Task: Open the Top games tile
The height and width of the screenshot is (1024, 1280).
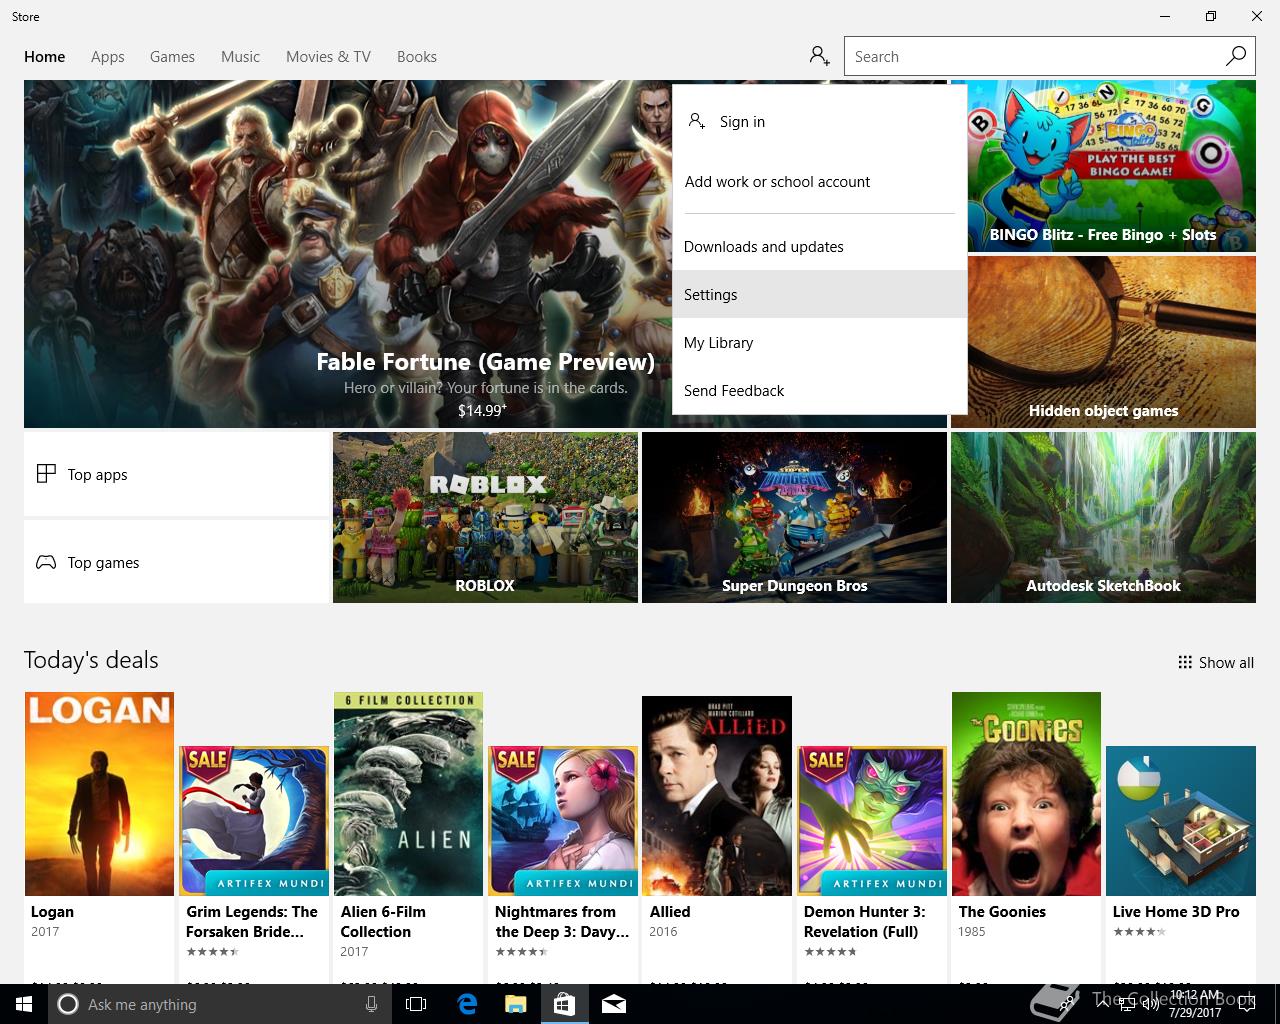Action: (x=175, y=562)
